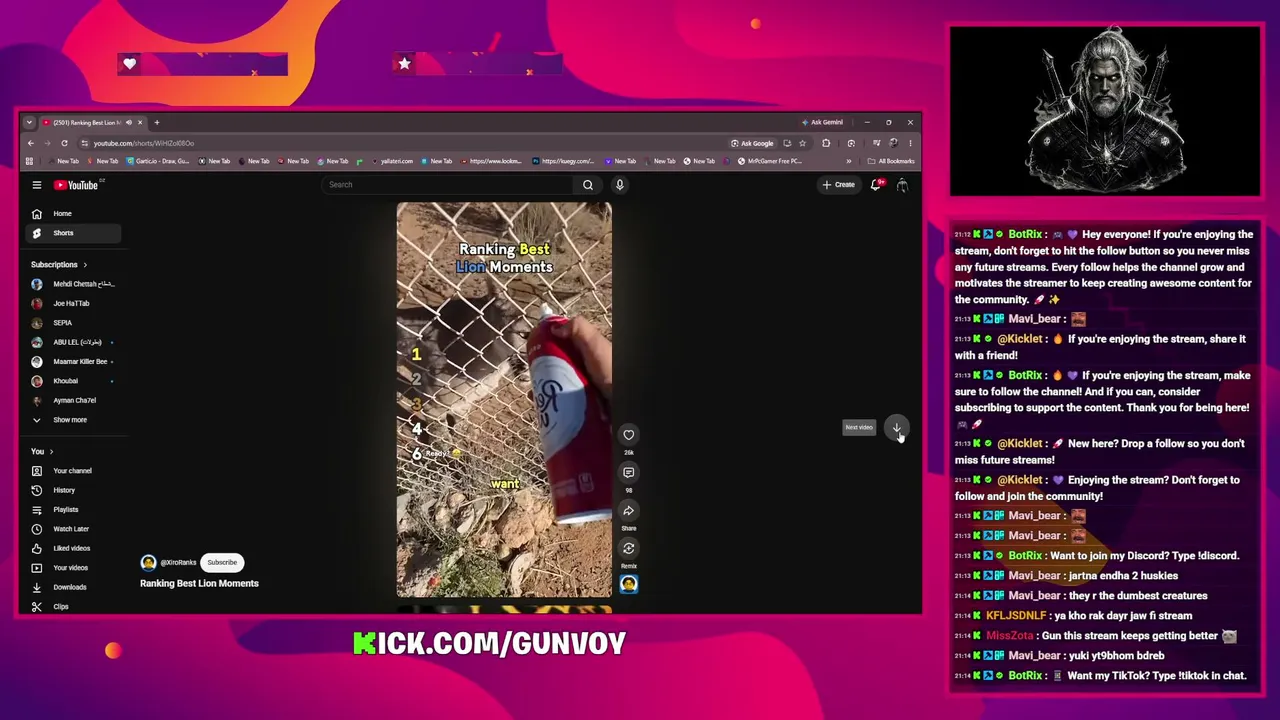The image size is (1280, 720).
Task: Close the Ranking Best Lion tab
Action: [140, 122]
